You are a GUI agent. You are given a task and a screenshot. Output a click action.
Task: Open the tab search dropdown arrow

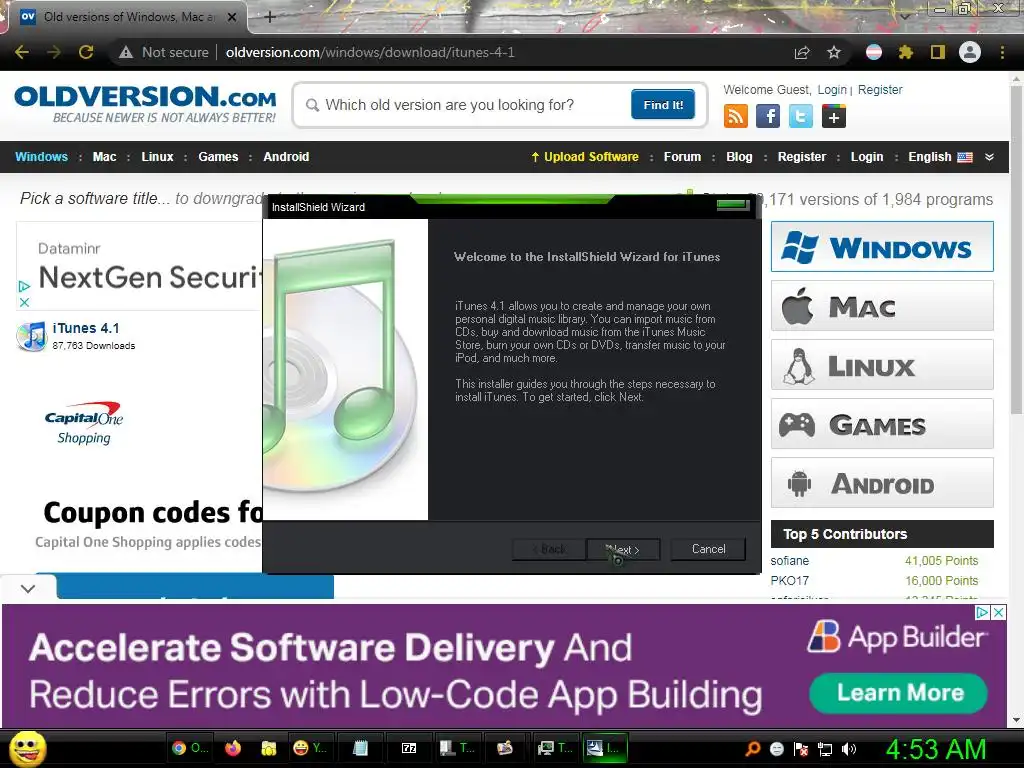pyautogui.click(x=905, y=16)
